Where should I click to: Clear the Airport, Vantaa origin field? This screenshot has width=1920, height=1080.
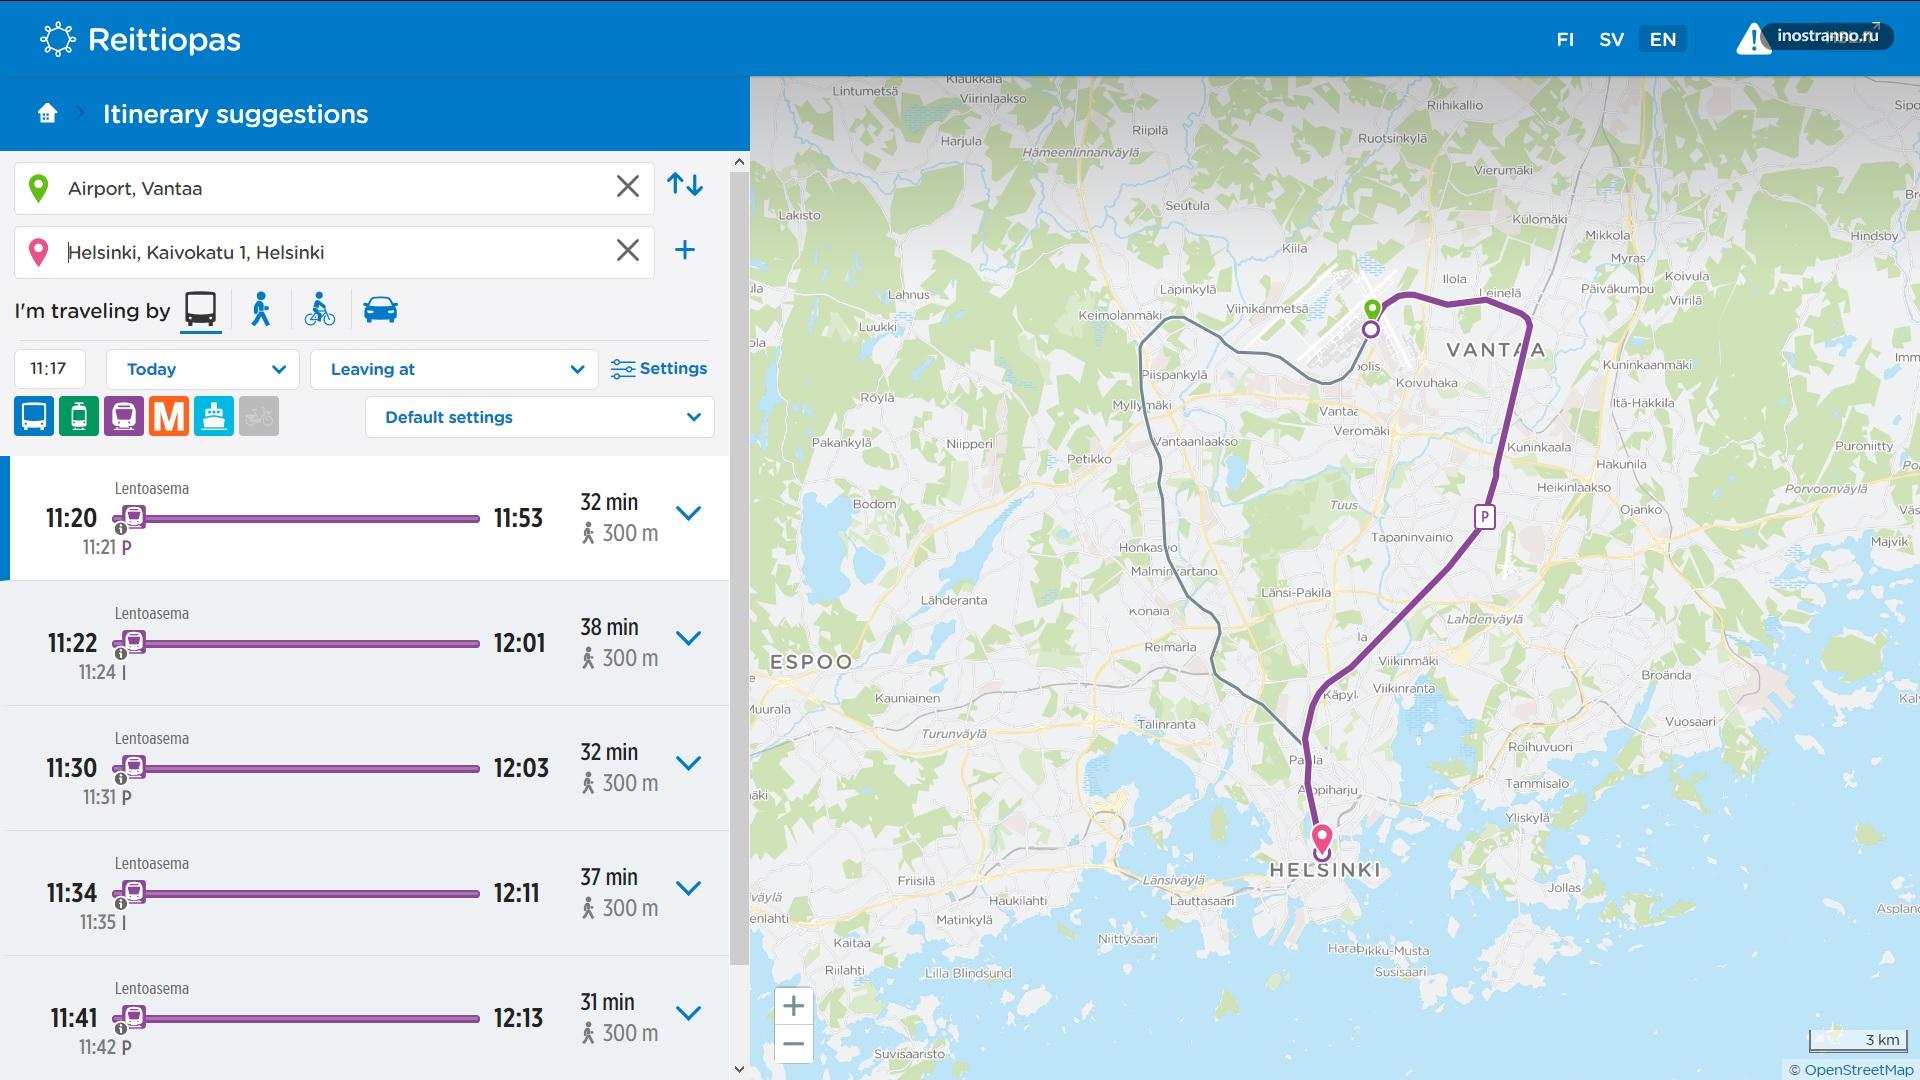click(x=627, y=187)
